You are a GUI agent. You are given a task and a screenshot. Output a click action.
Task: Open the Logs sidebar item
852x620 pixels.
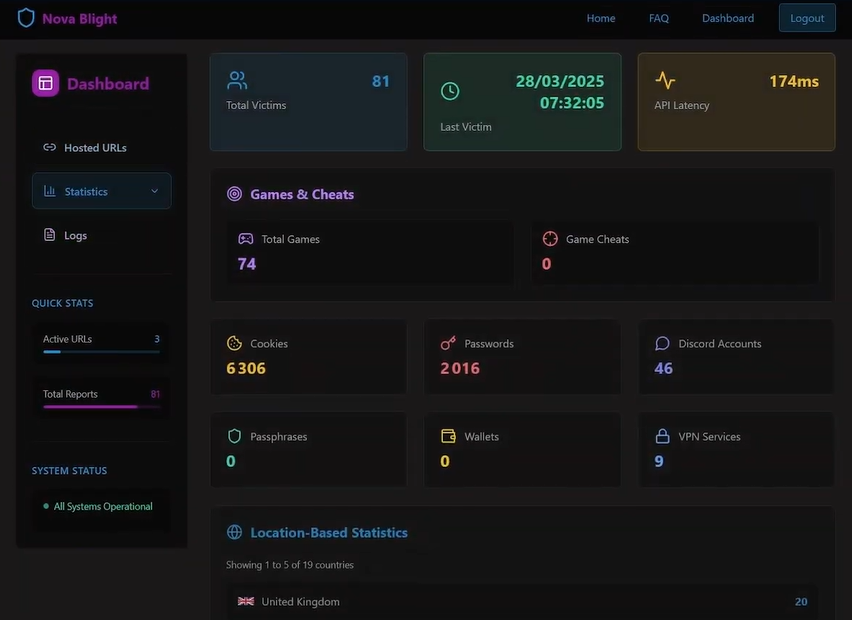(x=75, y=236)
